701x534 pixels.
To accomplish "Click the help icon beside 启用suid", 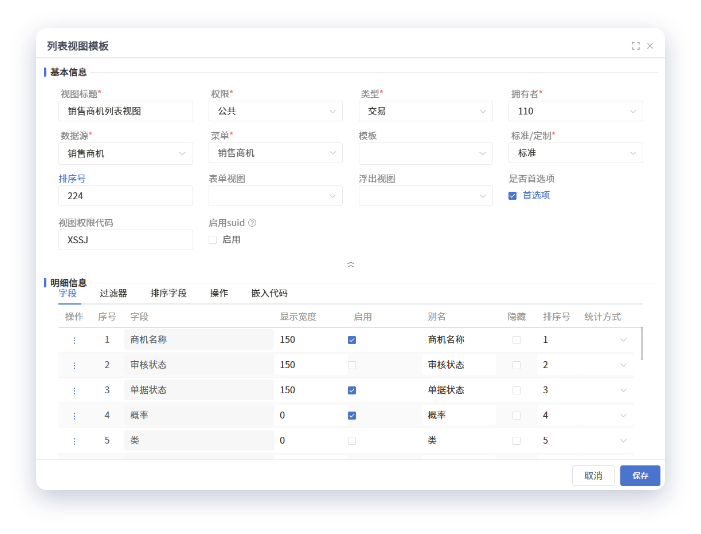I will [x=252, y=223].
